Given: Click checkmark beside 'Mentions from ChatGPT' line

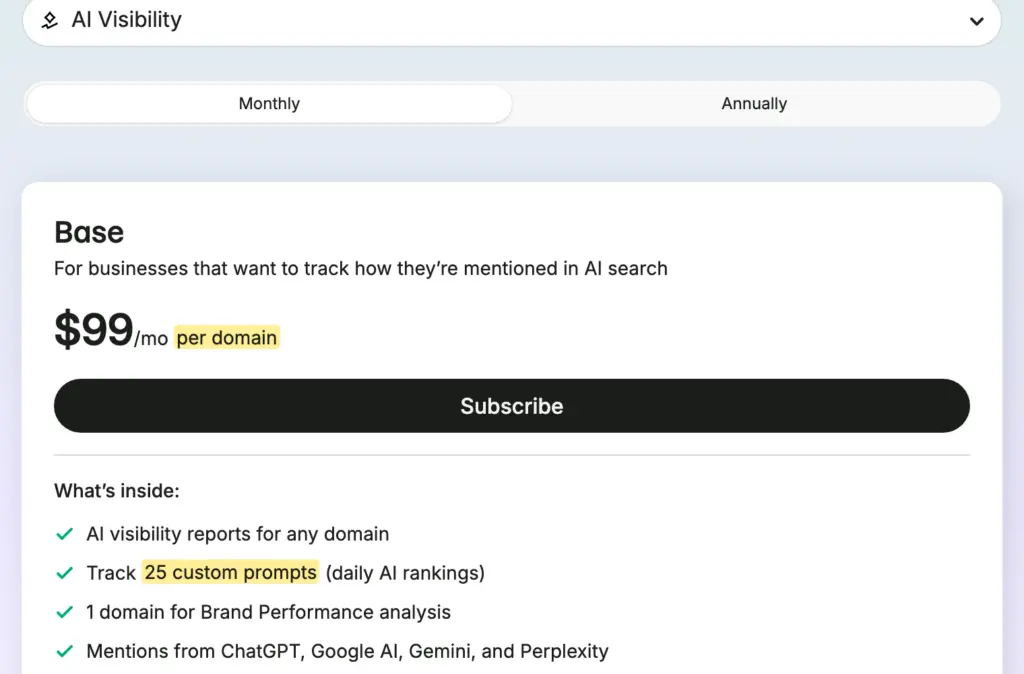Looking at the screenshot, I should coord(65,651).
